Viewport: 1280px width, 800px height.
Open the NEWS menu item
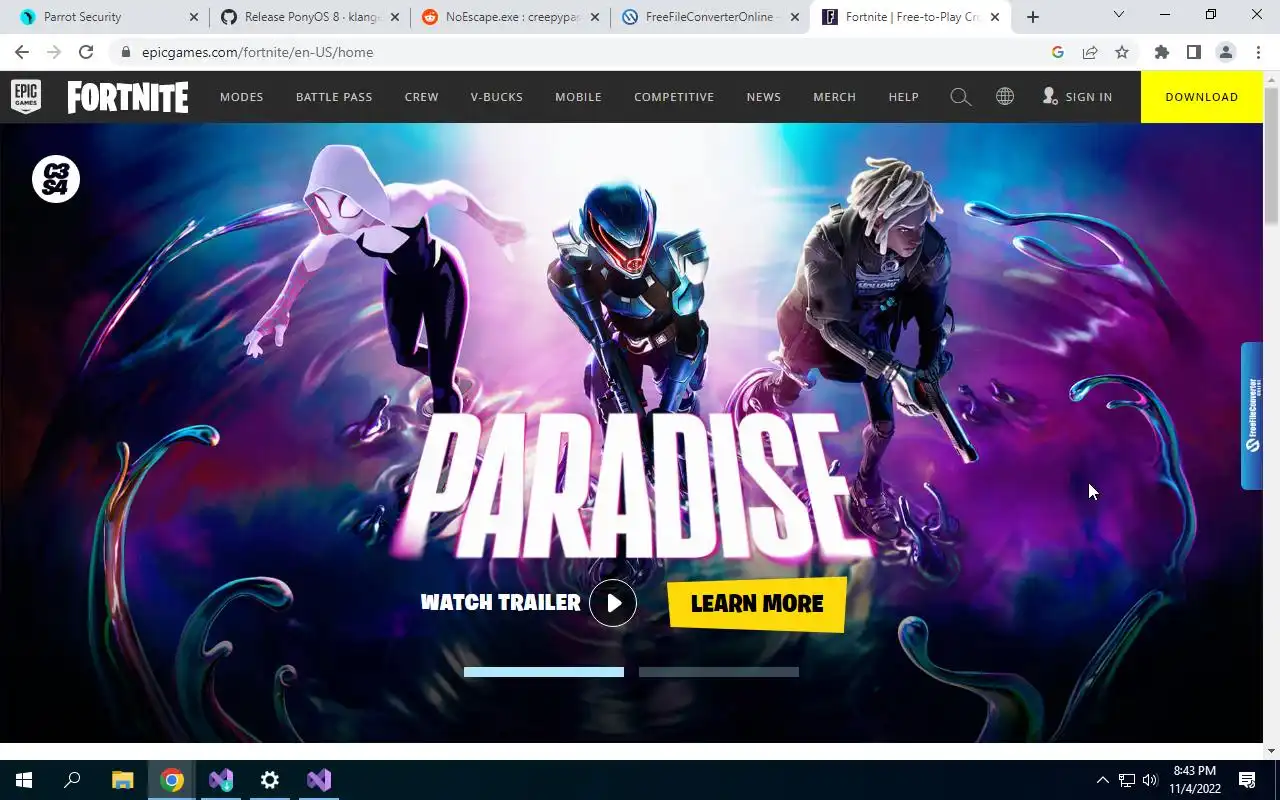(764, 97)
